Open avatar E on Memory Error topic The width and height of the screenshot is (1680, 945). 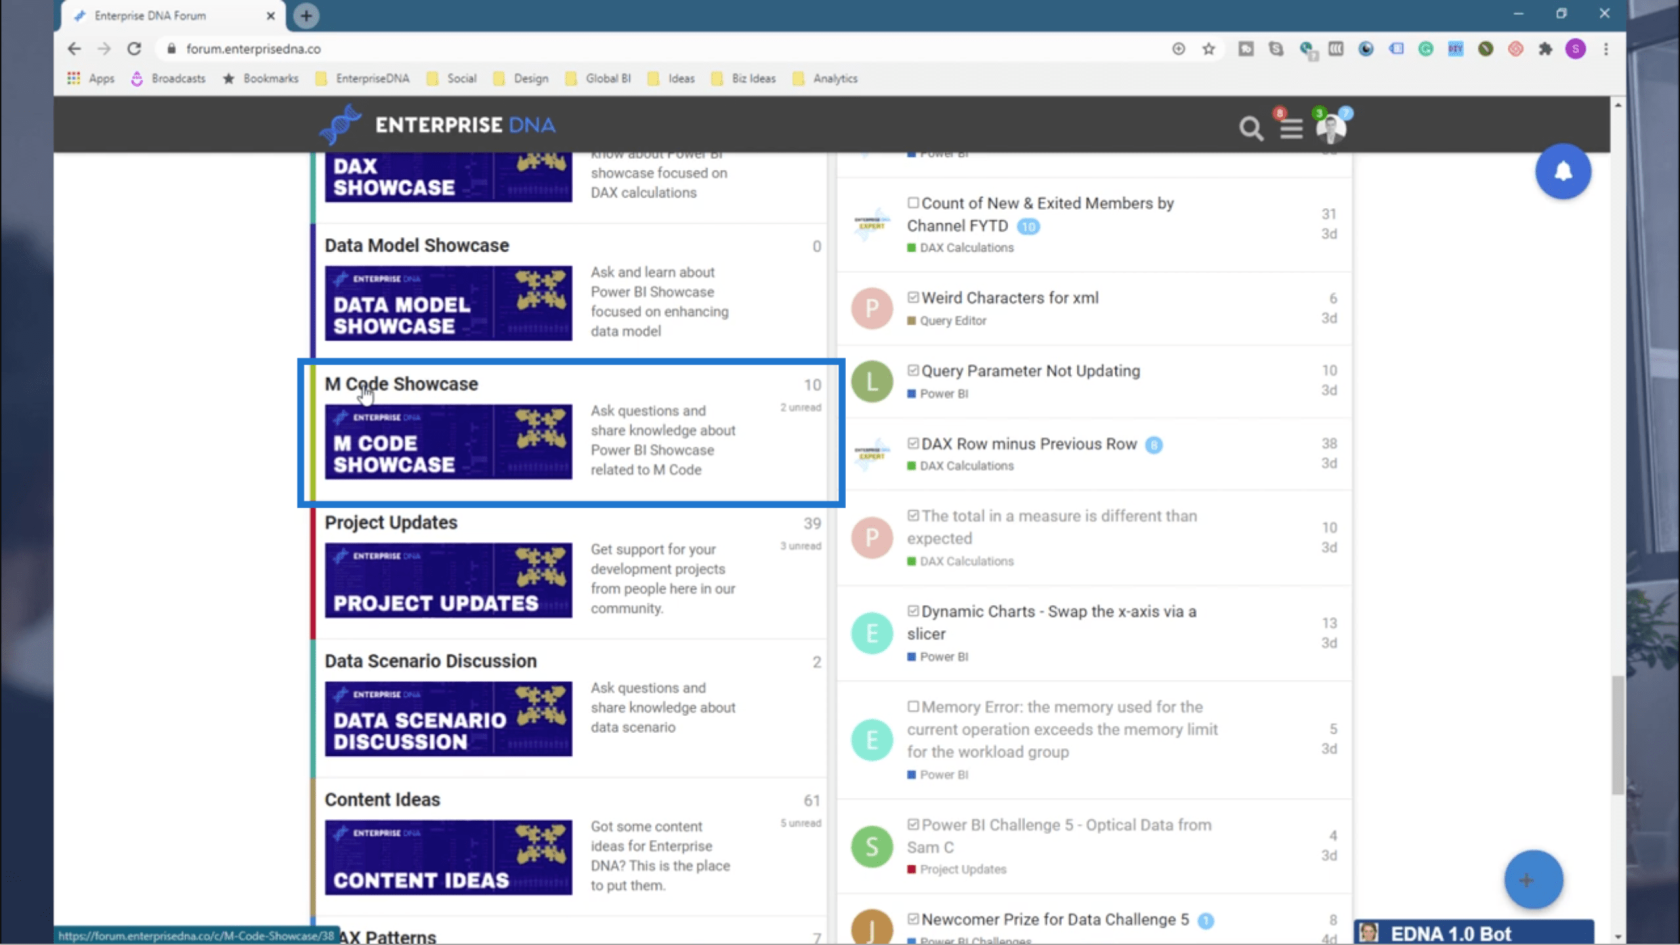(872, 740)
